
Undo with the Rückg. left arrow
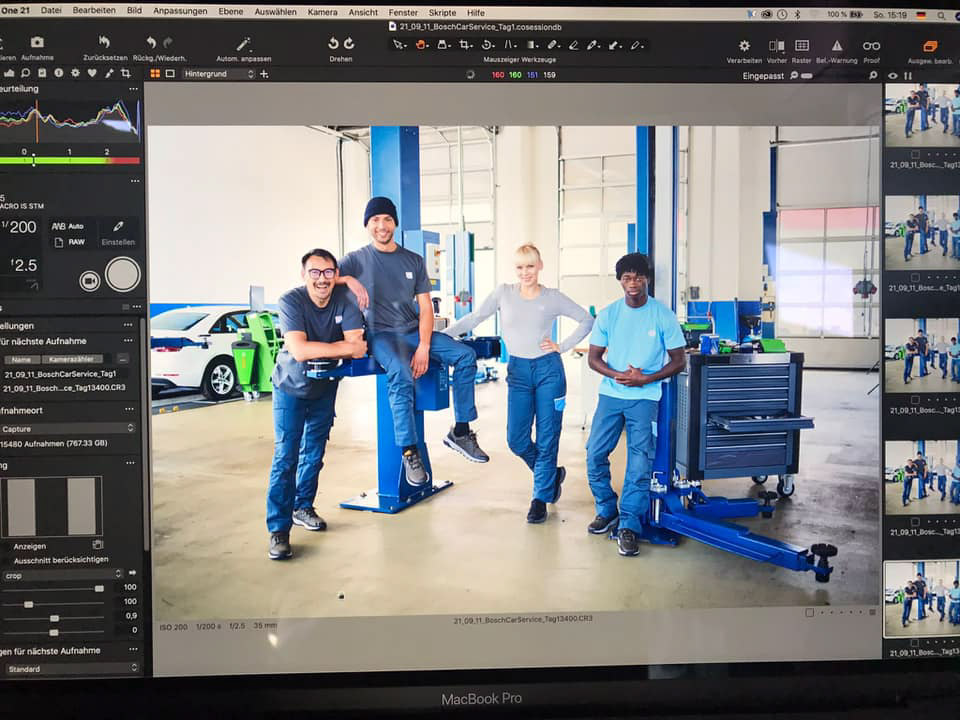point(151,42)
